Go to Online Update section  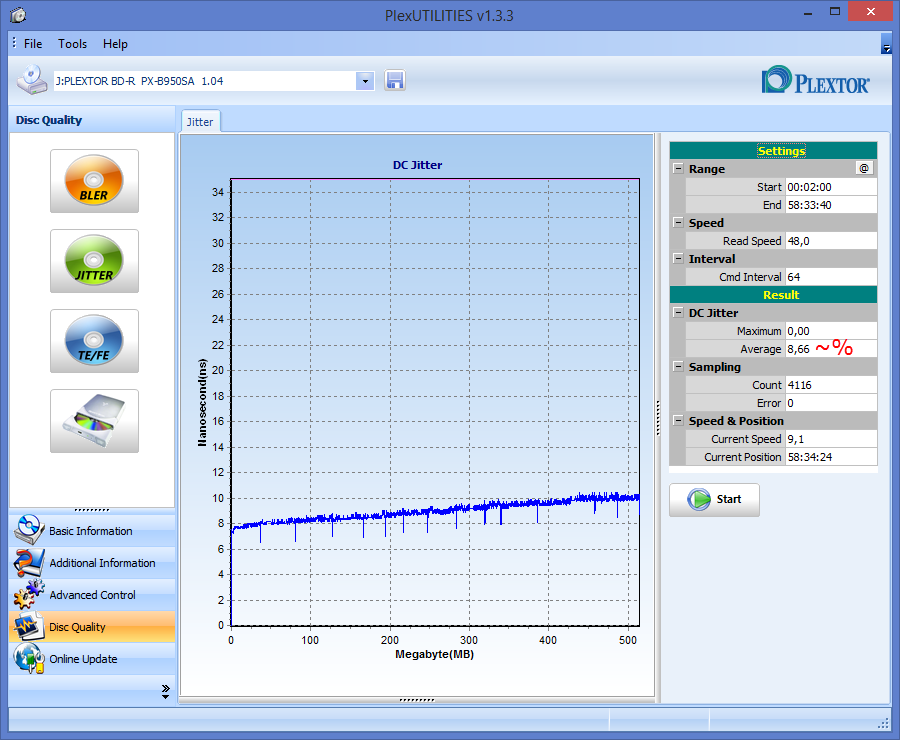click(92, 658)
